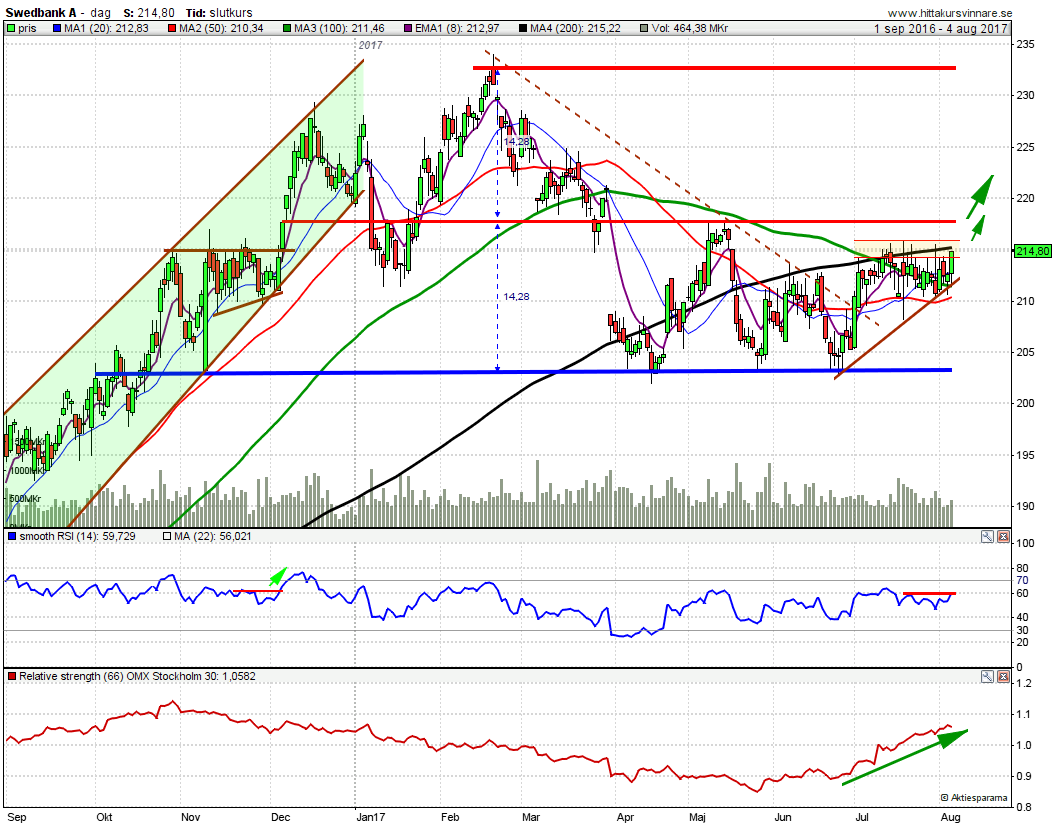The width and height of the screenshot is (1055, 830).
Task: Close the Relative strength indicator panel
Action: (1003, 677)
